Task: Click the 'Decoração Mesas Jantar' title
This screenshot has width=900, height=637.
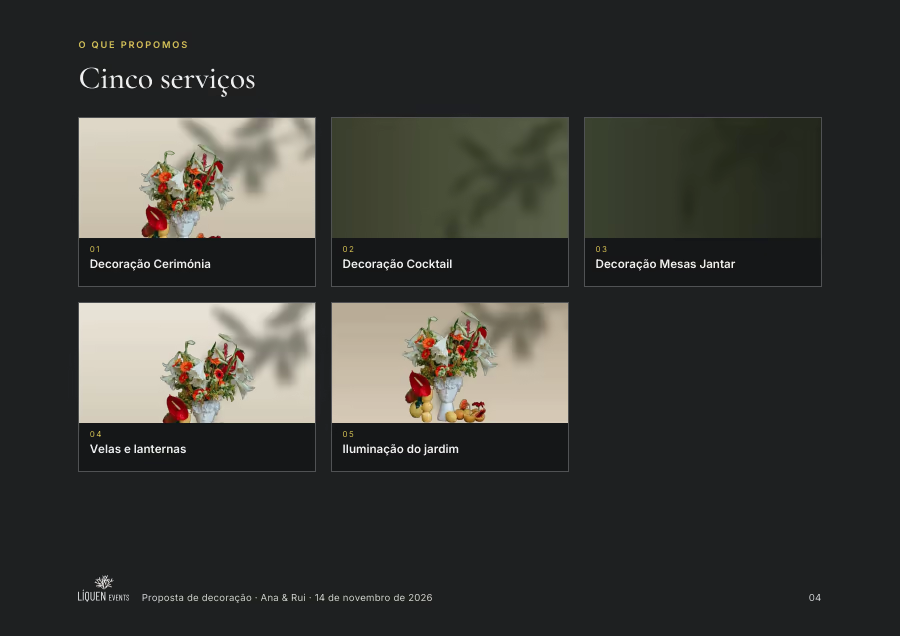Action: (665, 264)
